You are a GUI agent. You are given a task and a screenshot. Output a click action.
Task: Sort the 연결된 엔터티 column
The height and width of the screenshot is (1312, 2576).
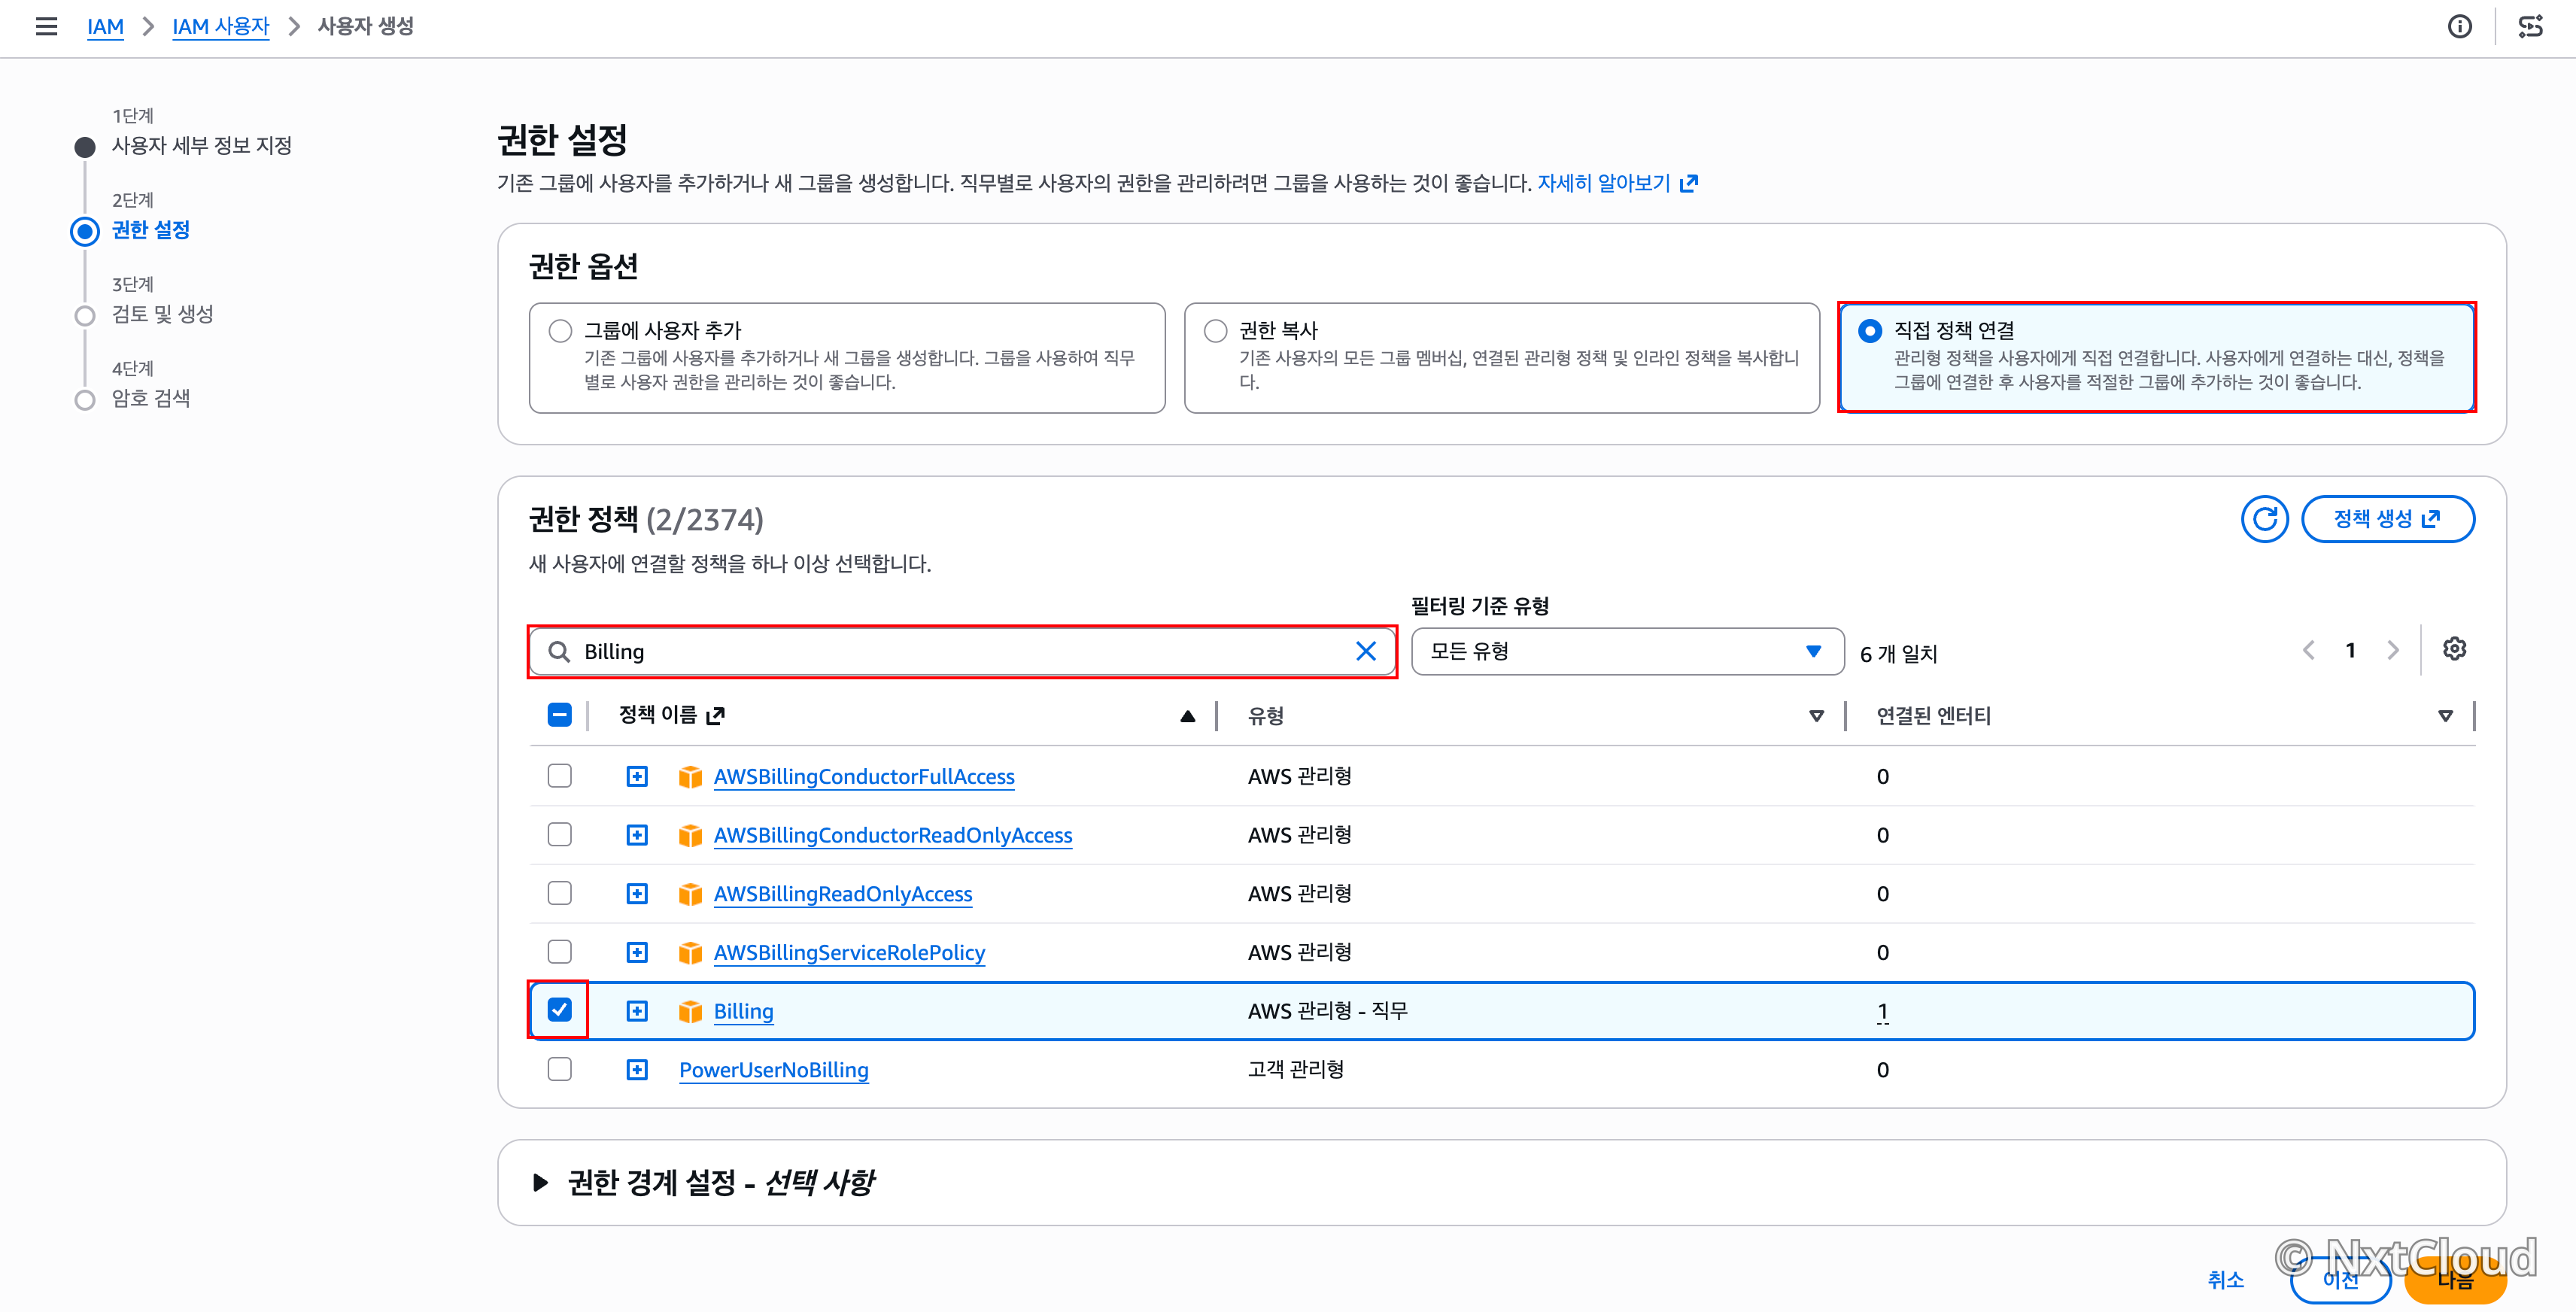tap(2445, 716)
